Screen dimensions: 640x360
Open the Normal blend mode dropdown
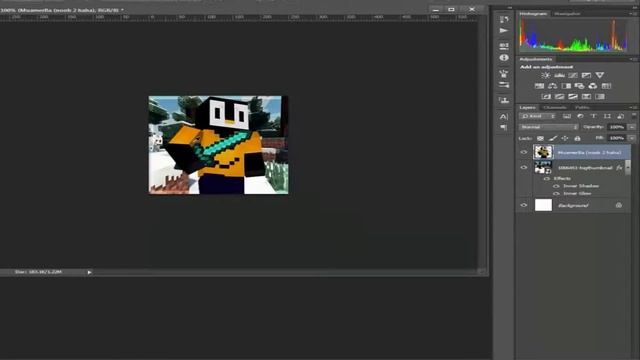[x=549, y=127]
